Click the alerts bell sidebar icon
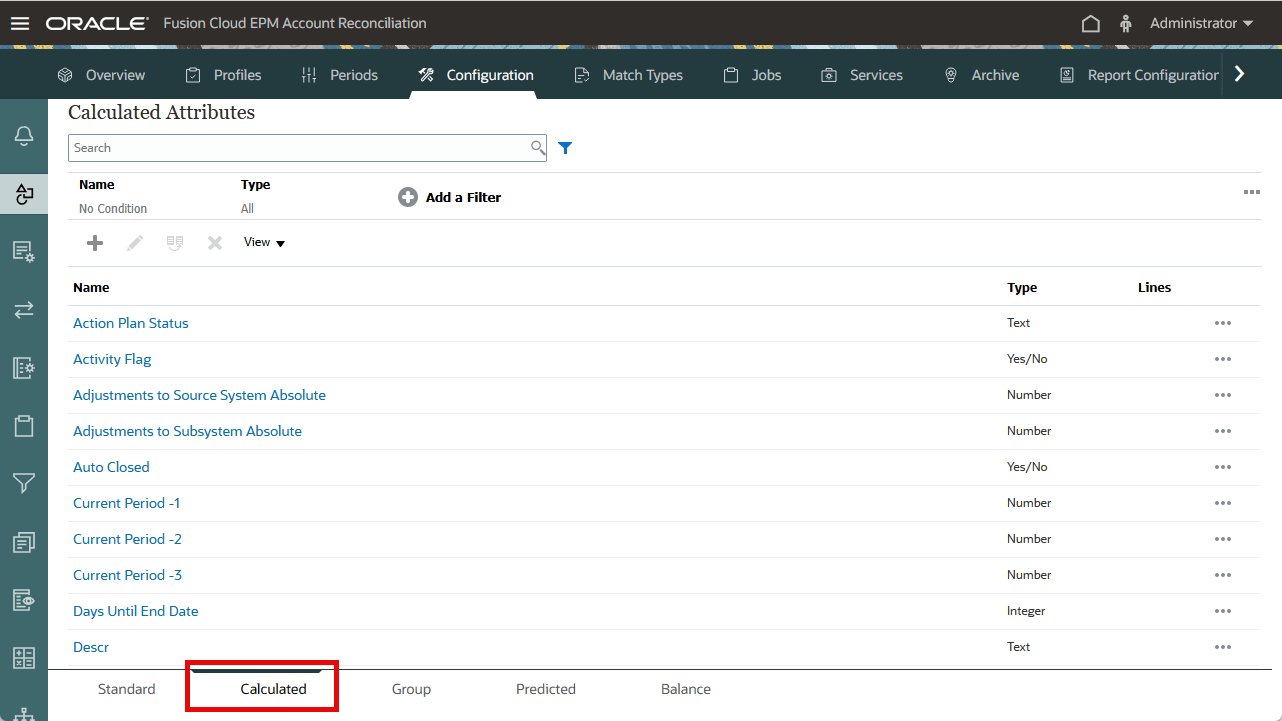The image size is (1282, 721). pos(24,136)
